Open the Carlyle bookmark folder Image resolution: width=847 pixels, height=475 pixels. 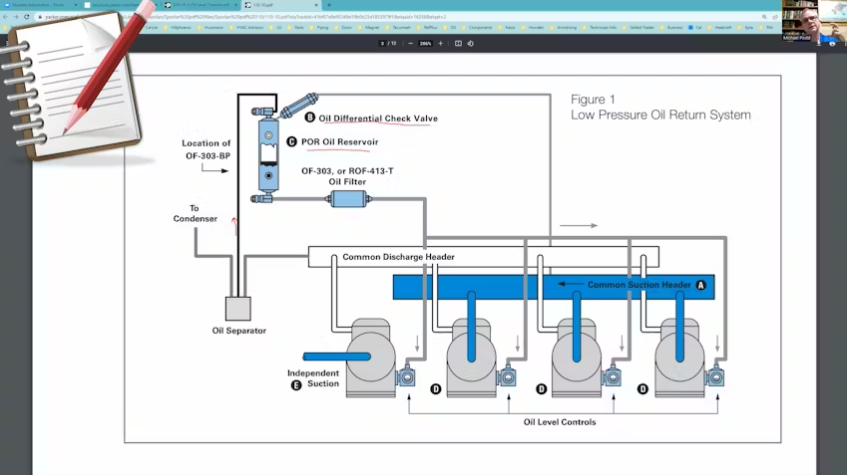pos(151,28)
